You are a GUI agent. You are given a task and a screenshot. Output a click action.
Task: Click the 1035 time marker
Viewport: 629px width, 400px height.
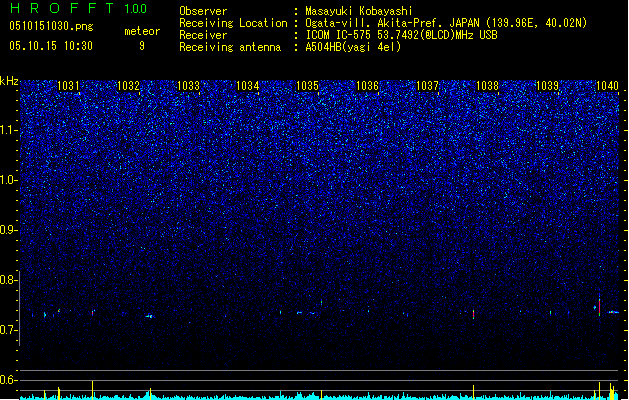(307, 86)
